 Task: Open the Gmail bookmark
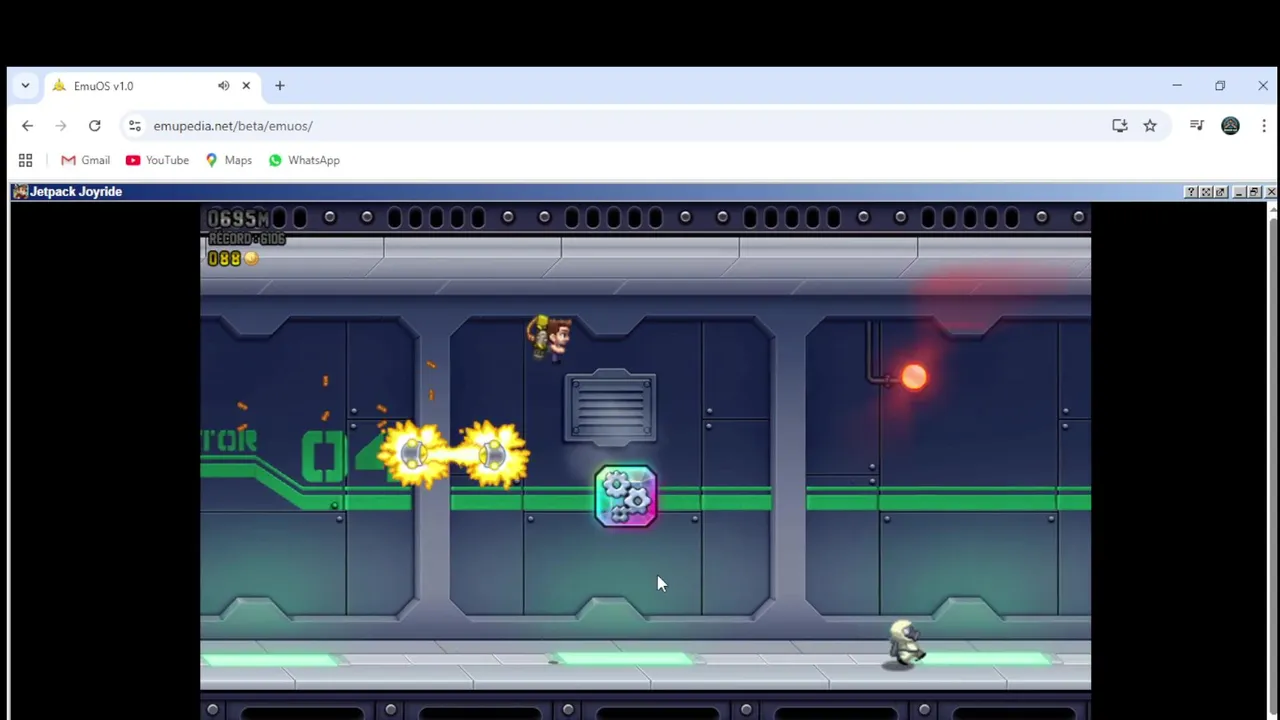pyautogui.click(x=85, y=160)
